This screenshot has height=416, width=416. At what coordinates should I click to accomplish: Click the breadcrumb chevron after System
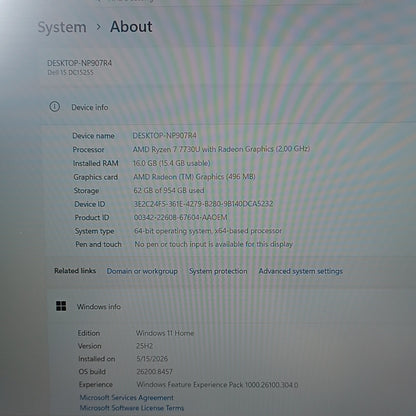(98, 27)
